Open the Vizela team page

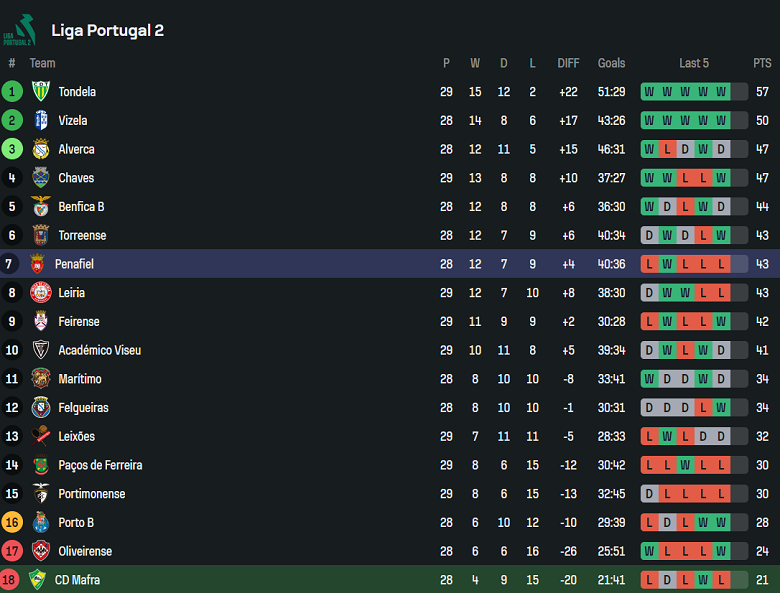point(72,121)
